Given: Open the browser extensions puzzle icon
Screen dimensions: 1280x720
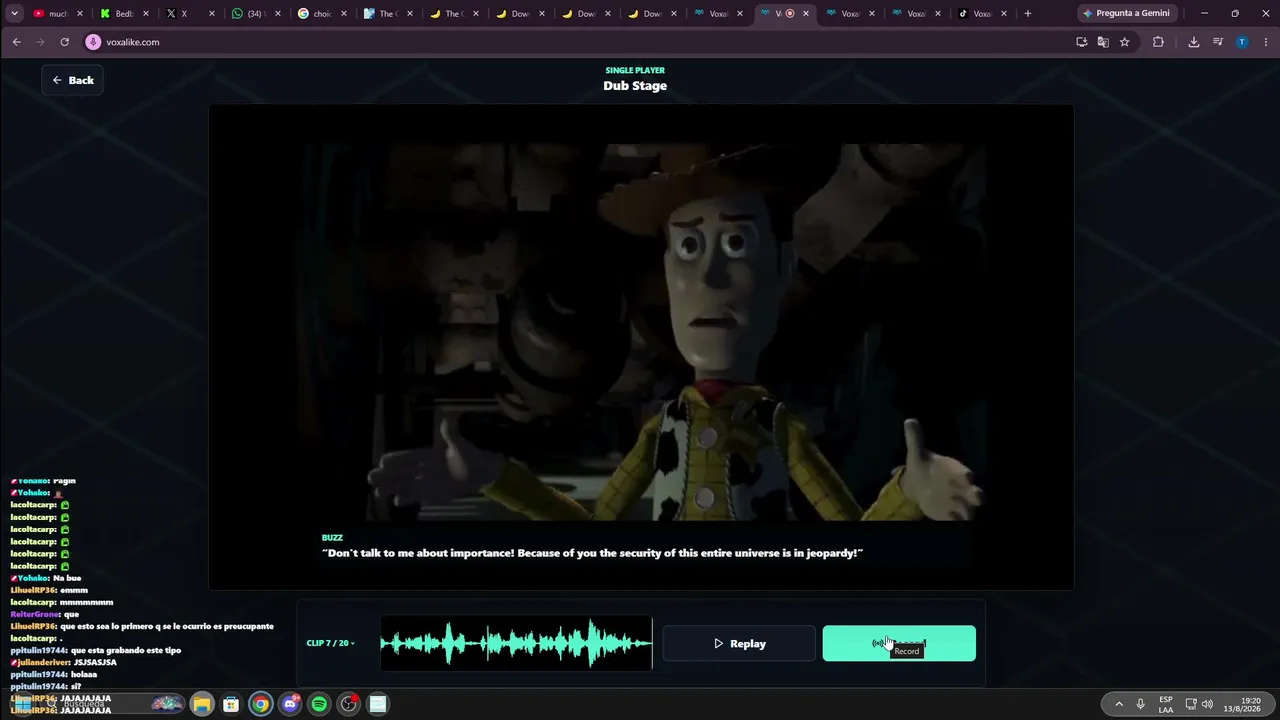Looking at the screenshot, I should [1158, 42].
